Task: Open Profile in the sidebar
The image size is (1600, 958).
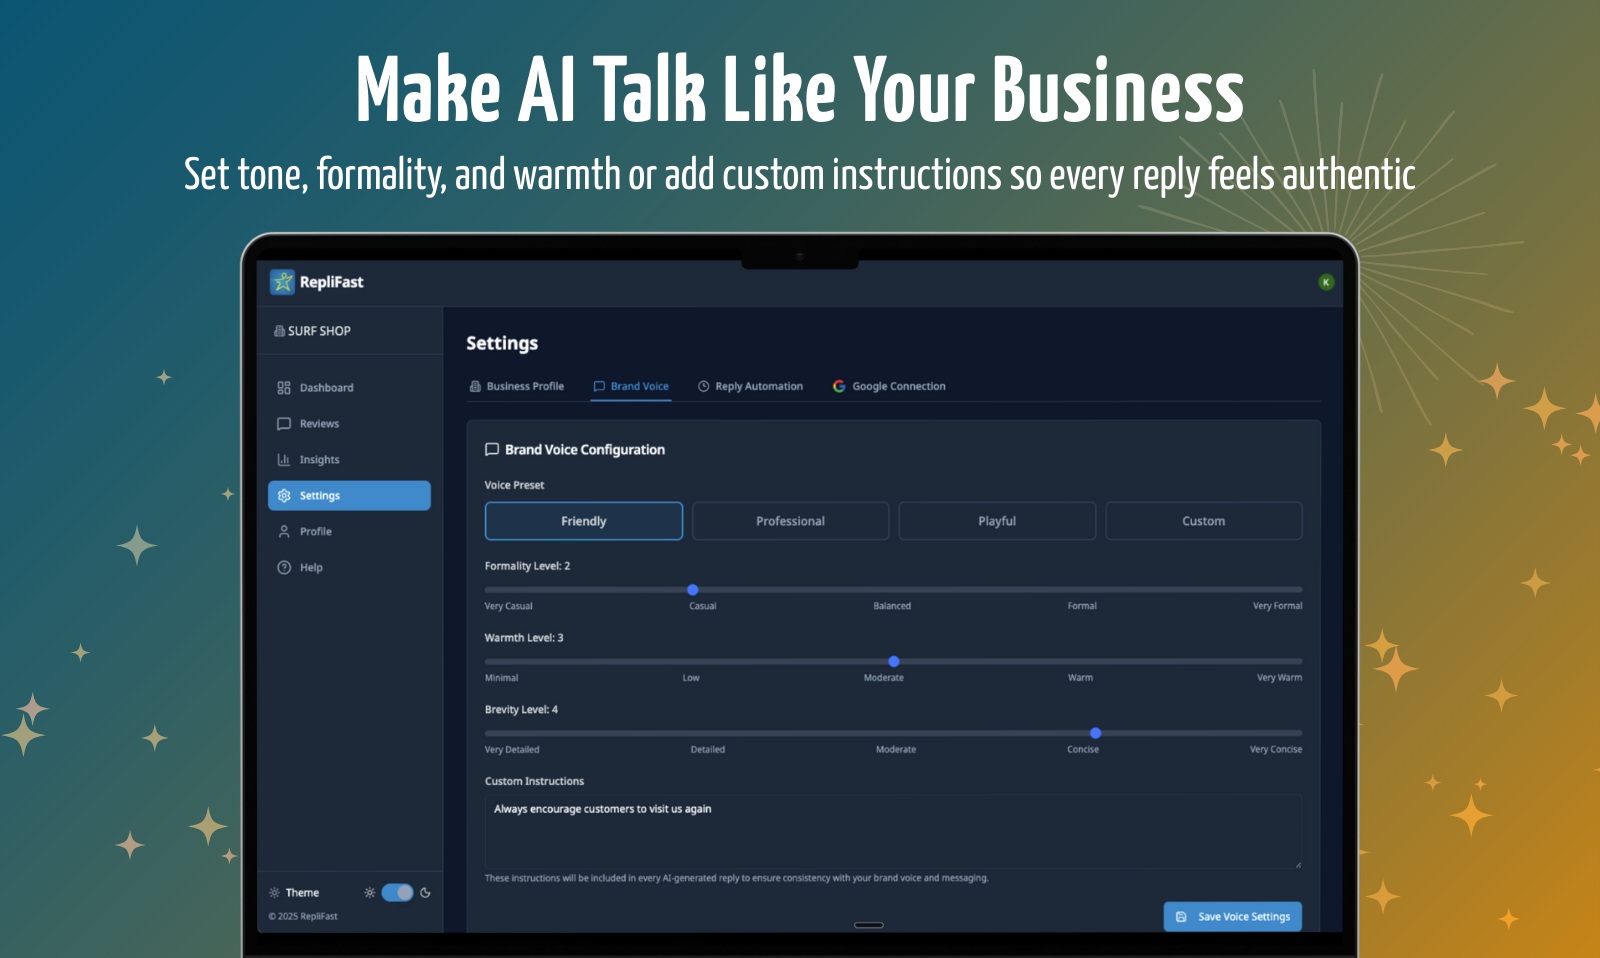Action: click(x=349, y=532)
